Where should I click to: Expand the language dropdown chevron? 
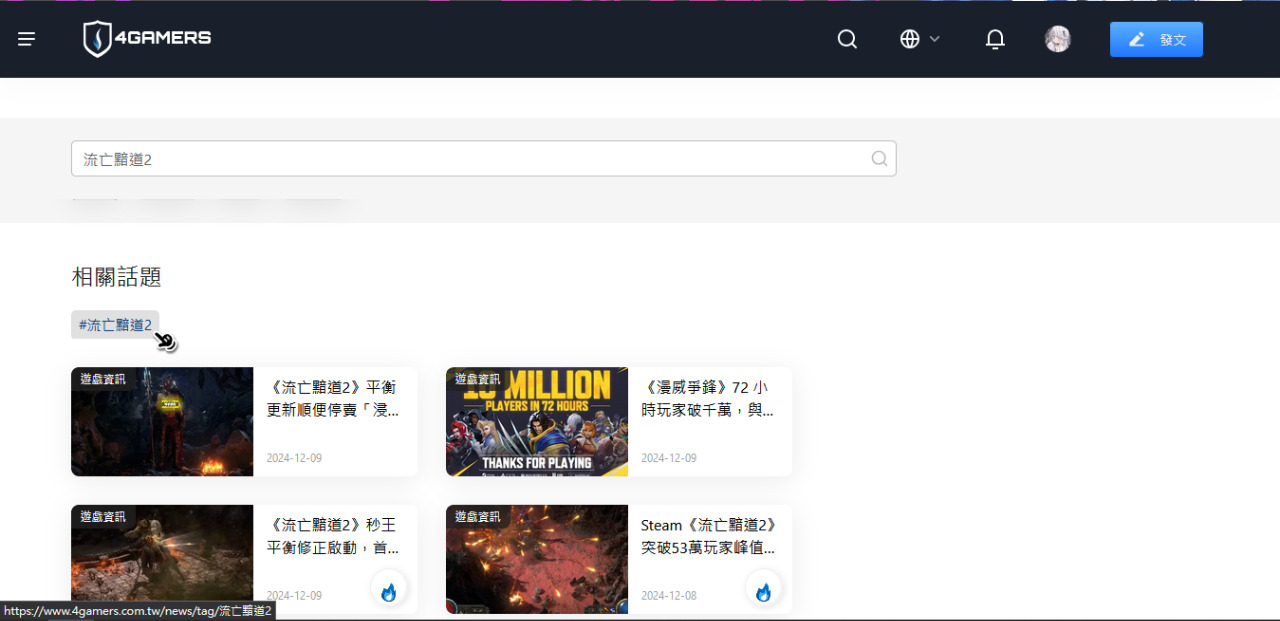tap(935, 39)
